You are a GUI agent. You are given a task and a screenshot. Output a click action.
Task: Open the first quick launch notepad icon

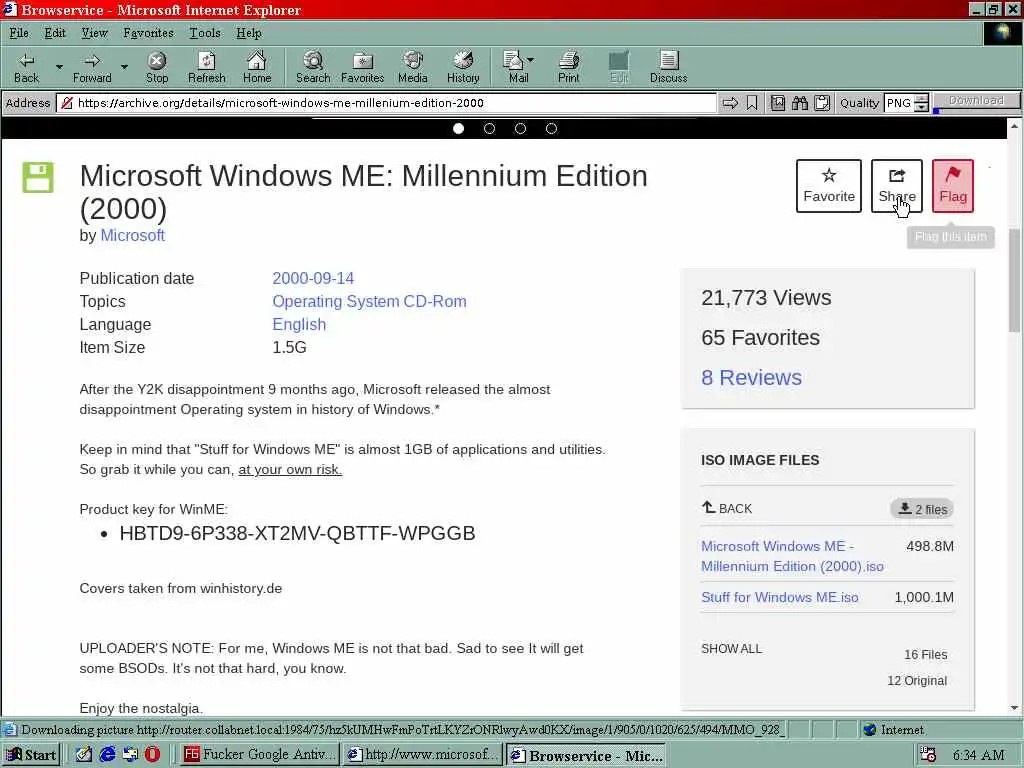(x=84, y=754)
